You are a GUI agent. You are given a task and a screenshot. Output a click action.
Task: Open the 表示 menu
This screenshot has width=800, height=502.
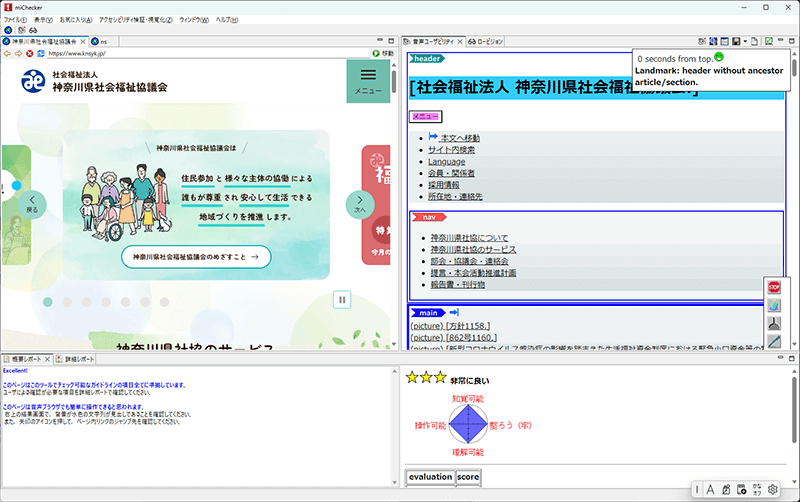(x=43, y=20)
